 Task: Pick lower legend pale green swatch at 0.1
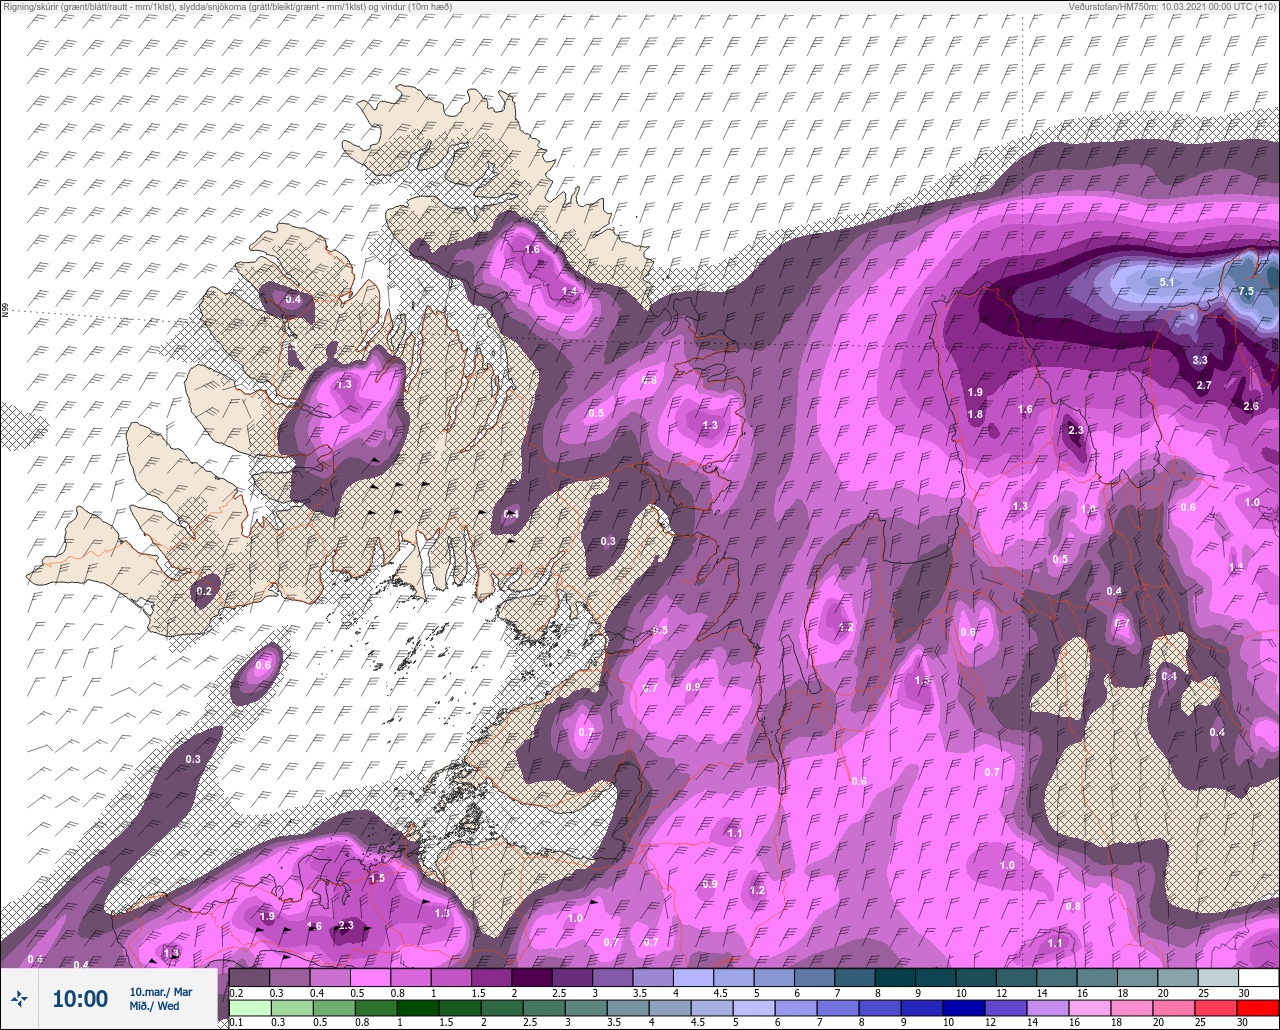[249, 1008]
